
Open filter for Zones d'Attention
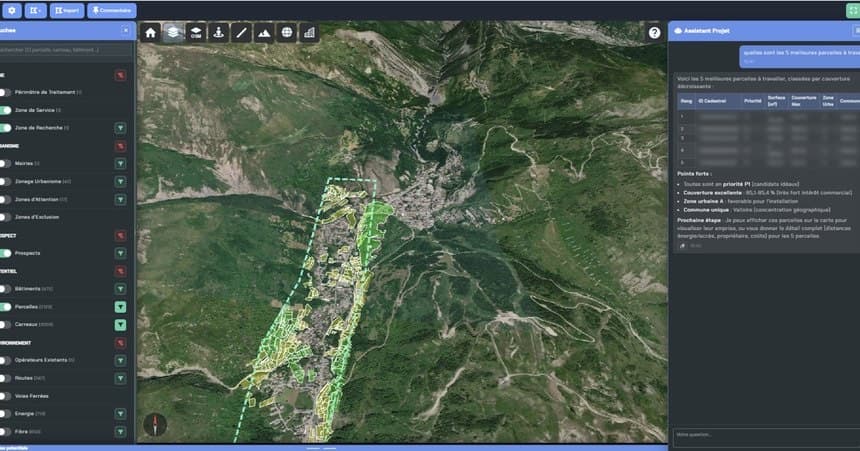[x=120, y=200]
